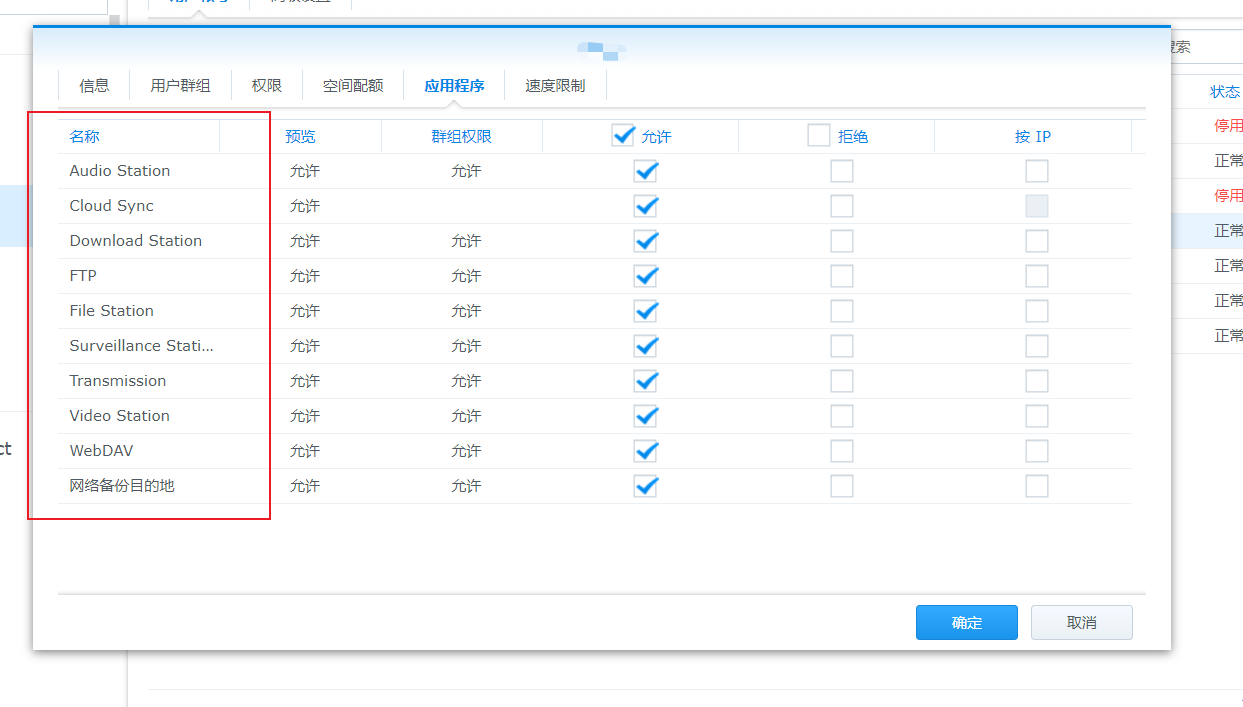
Task: Sort by the 名称 column header
Action: click(x=84, y=137)
